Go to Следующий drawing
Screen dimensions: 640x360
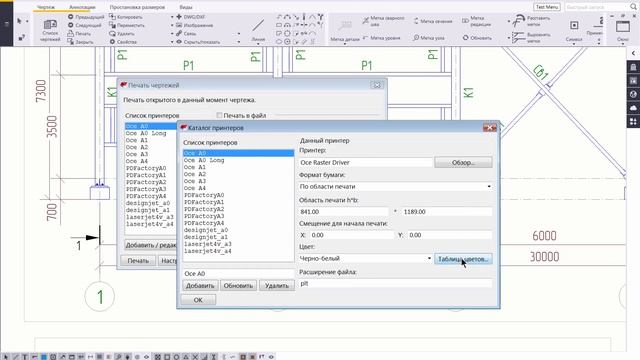(x=84, y=25)
